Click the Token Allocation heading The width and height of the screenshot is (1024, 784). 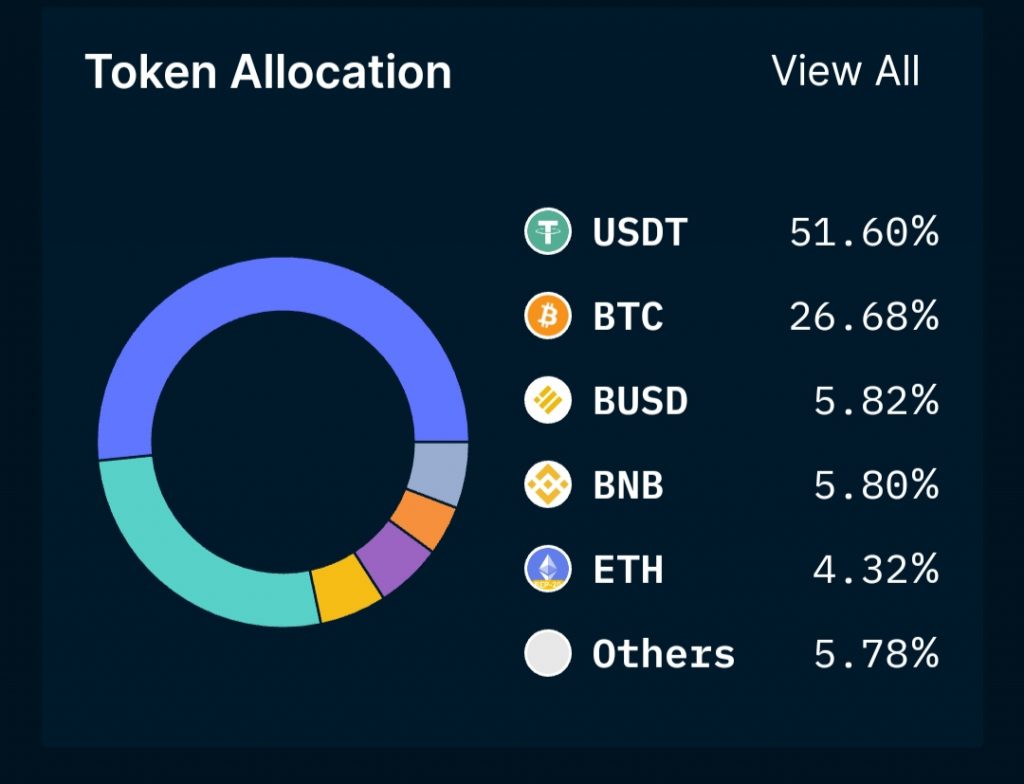268,73
